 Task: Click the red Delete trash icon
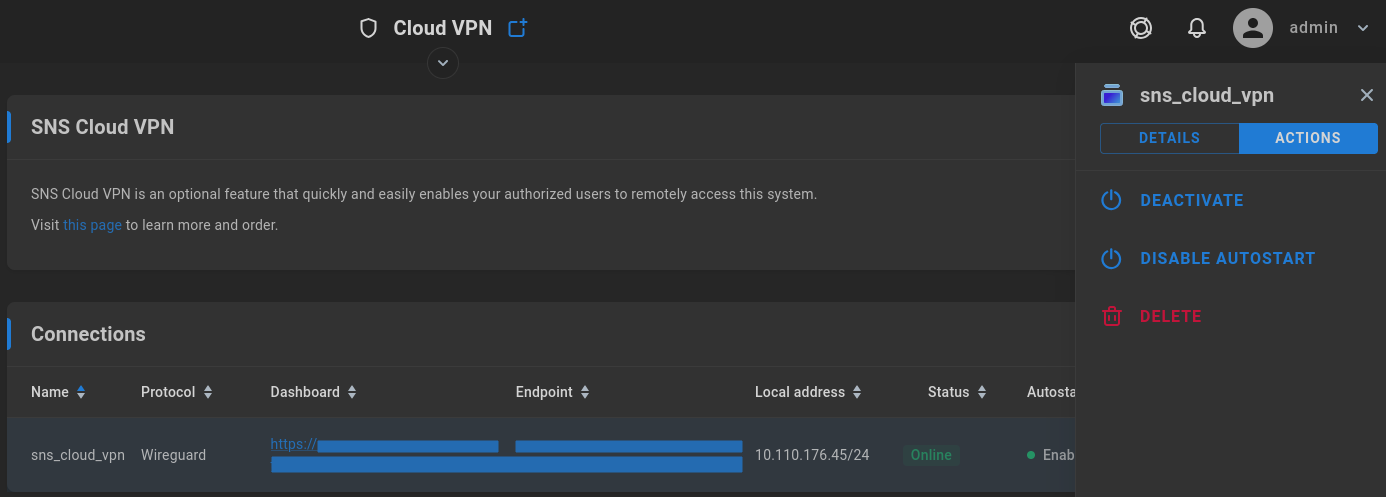(x=1111, y=316)
